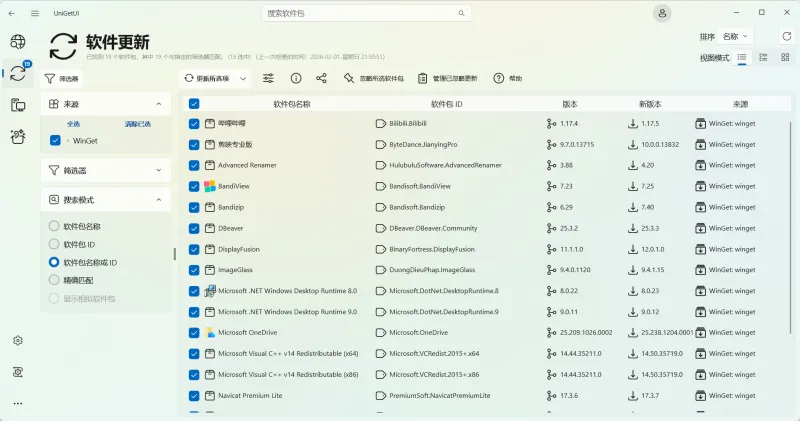
Task: Click the share package icon
Action: [x=321, y=78]
